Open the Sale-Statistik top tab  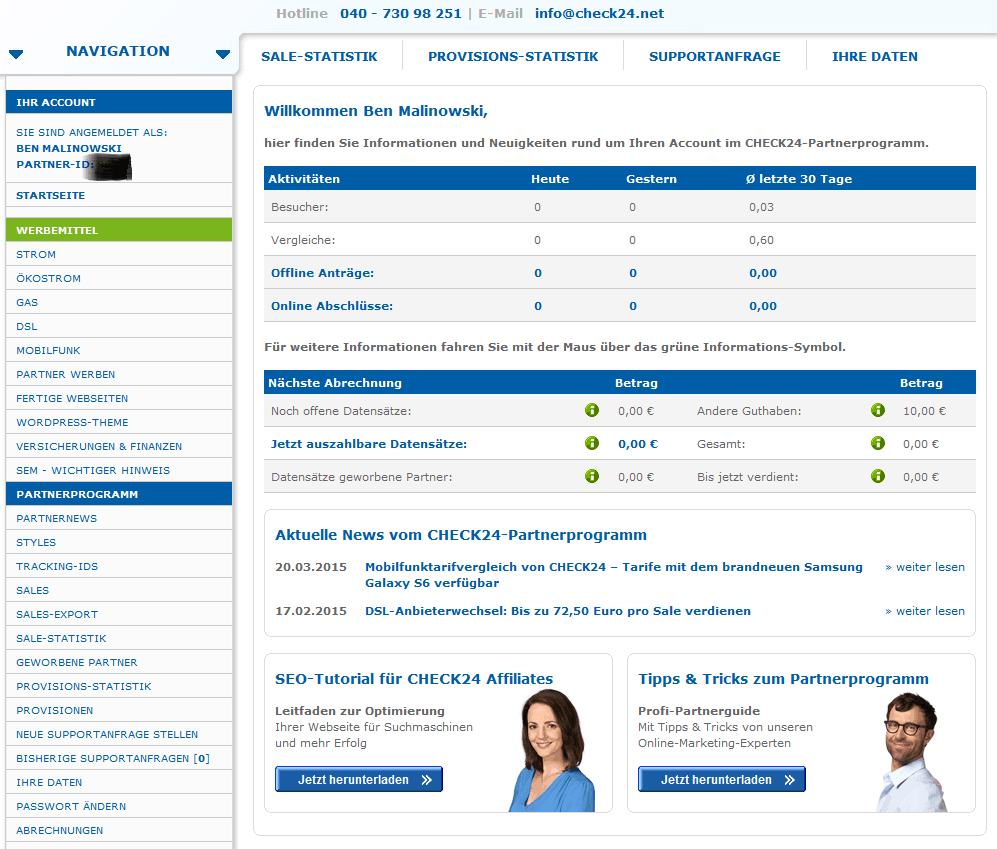tap(319, 57)
